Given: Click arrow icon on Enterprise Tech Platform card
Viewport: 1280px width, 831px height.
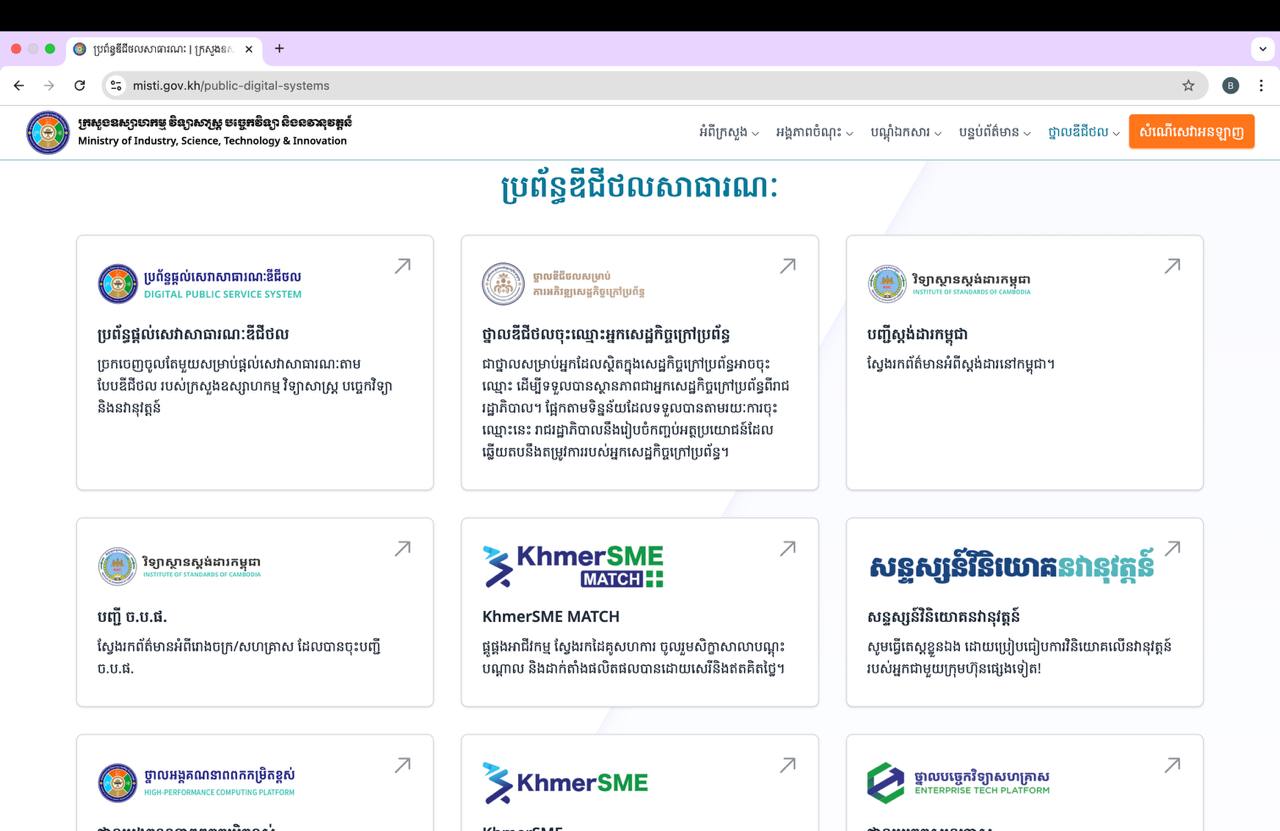Looking at the screenshot, I should [x=1172, y=765].
